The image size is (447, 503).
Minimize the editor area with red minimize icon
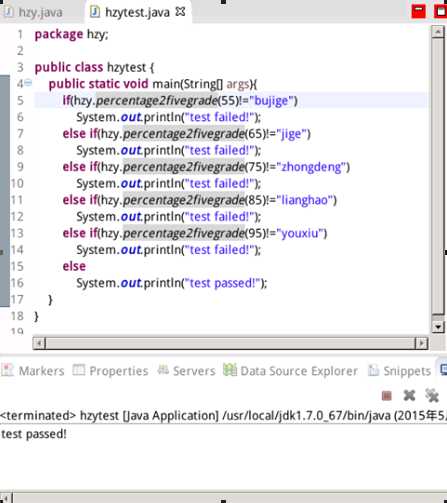[x=419, y=12]
